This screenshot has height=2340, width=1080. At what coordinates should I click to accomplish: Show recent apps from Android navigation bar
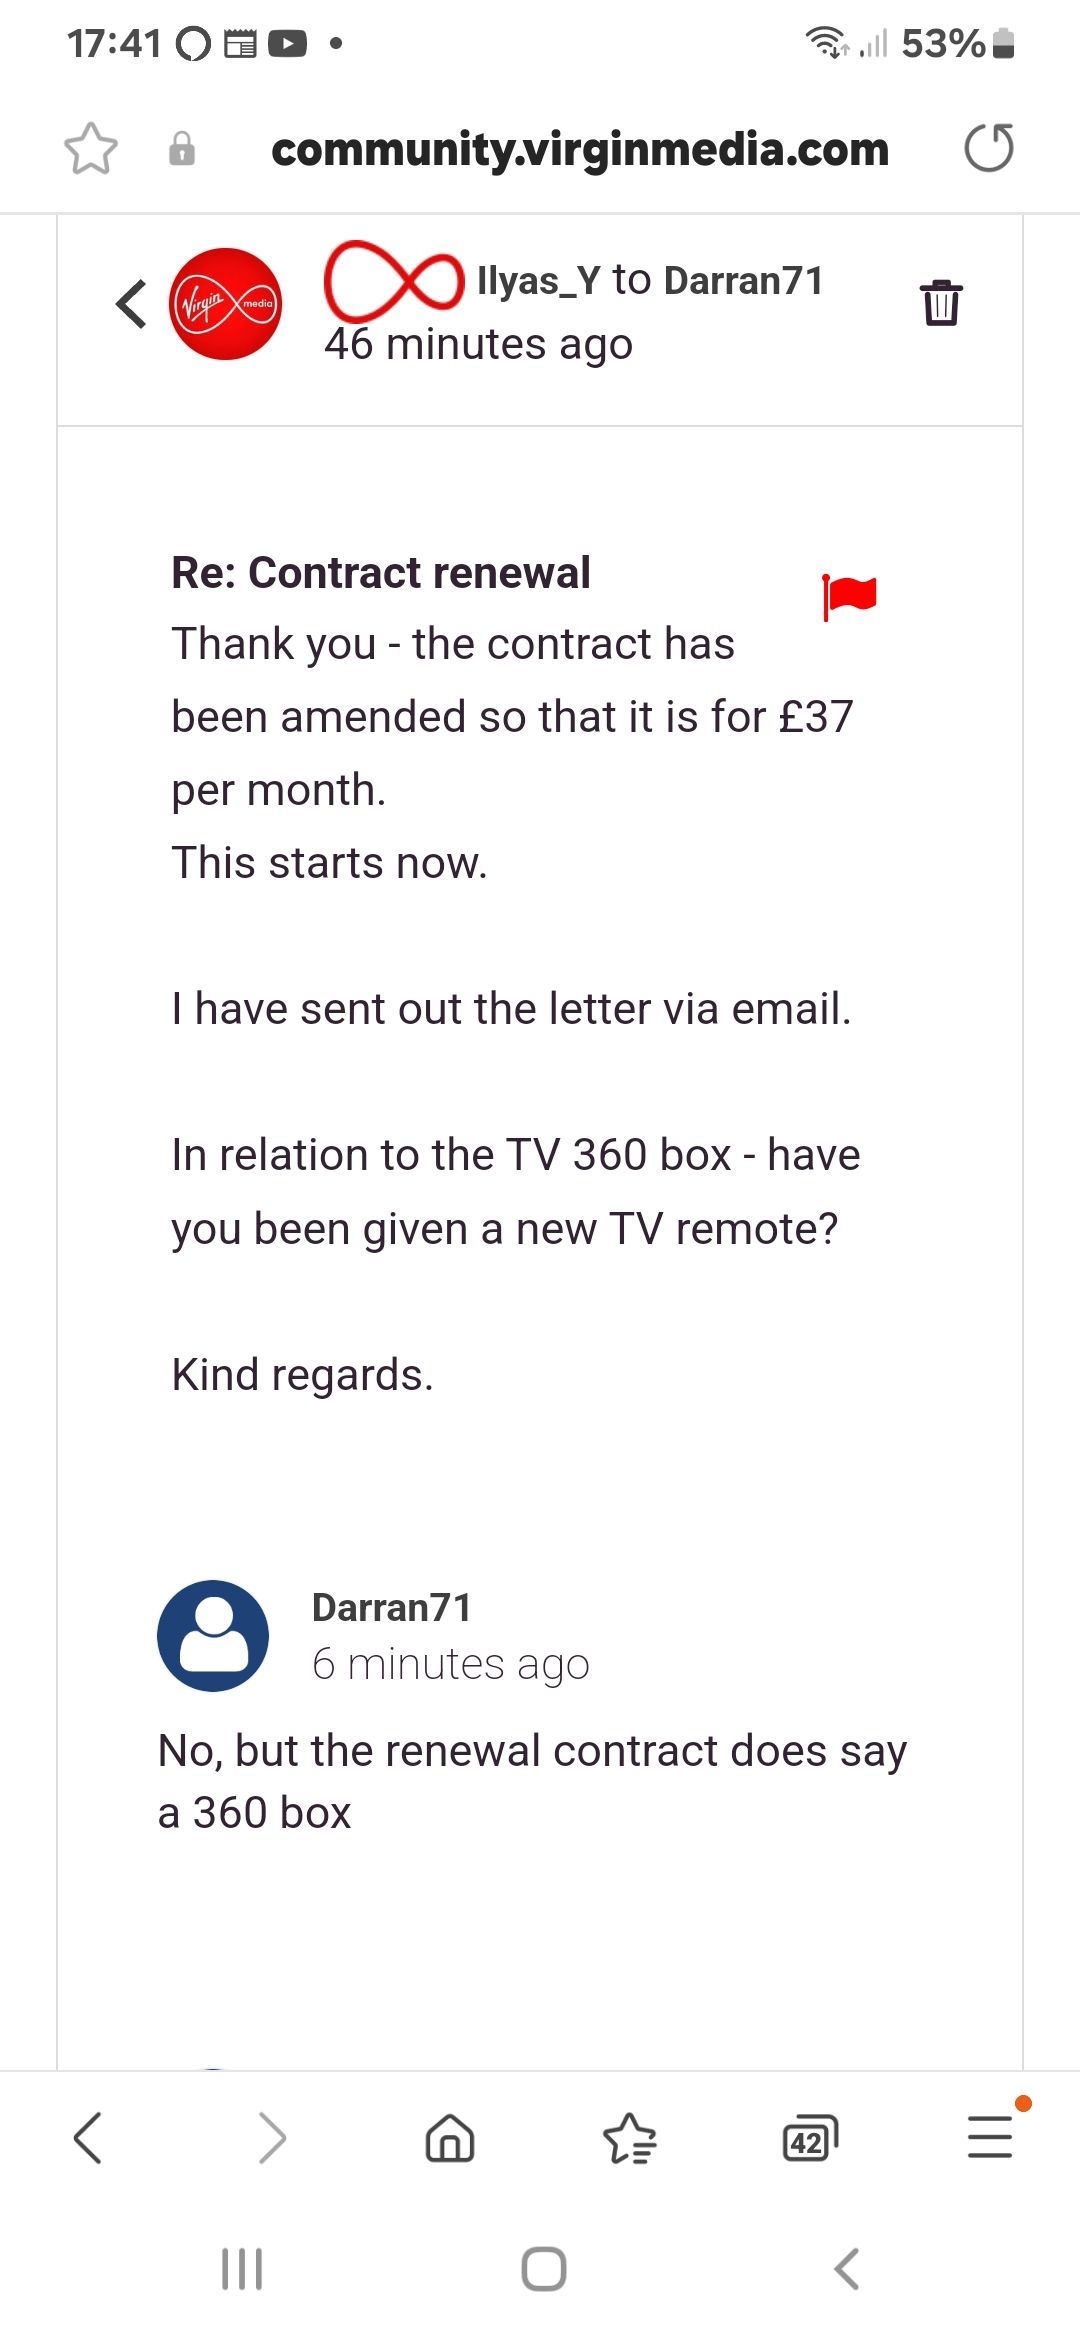pos(242,2269)
